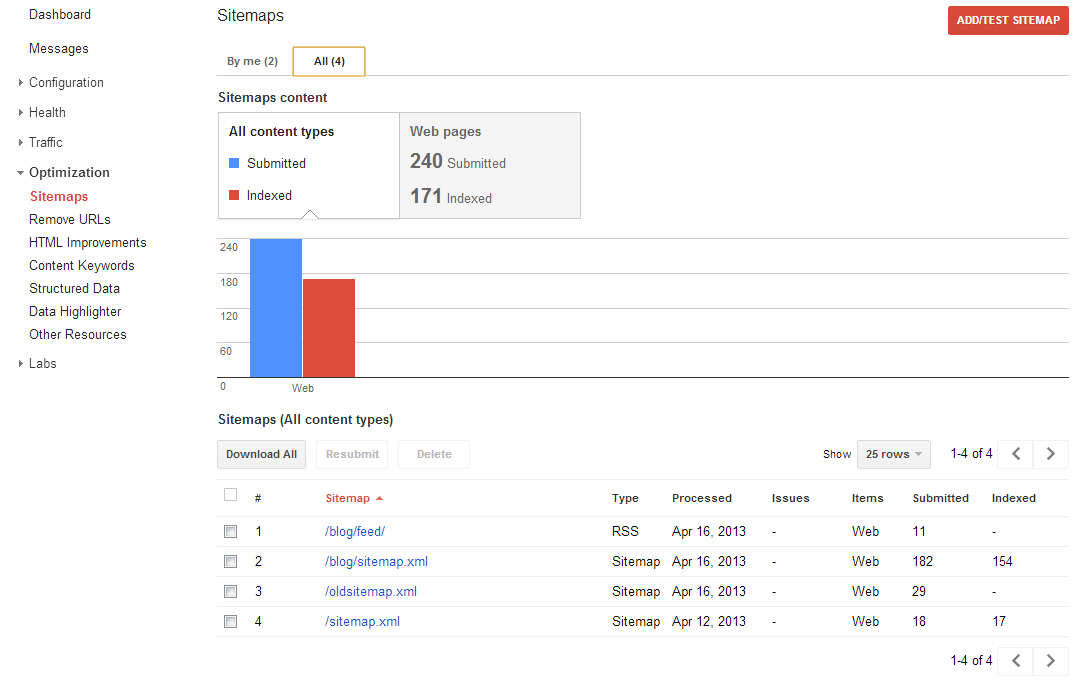Click the Download All button

261,454
